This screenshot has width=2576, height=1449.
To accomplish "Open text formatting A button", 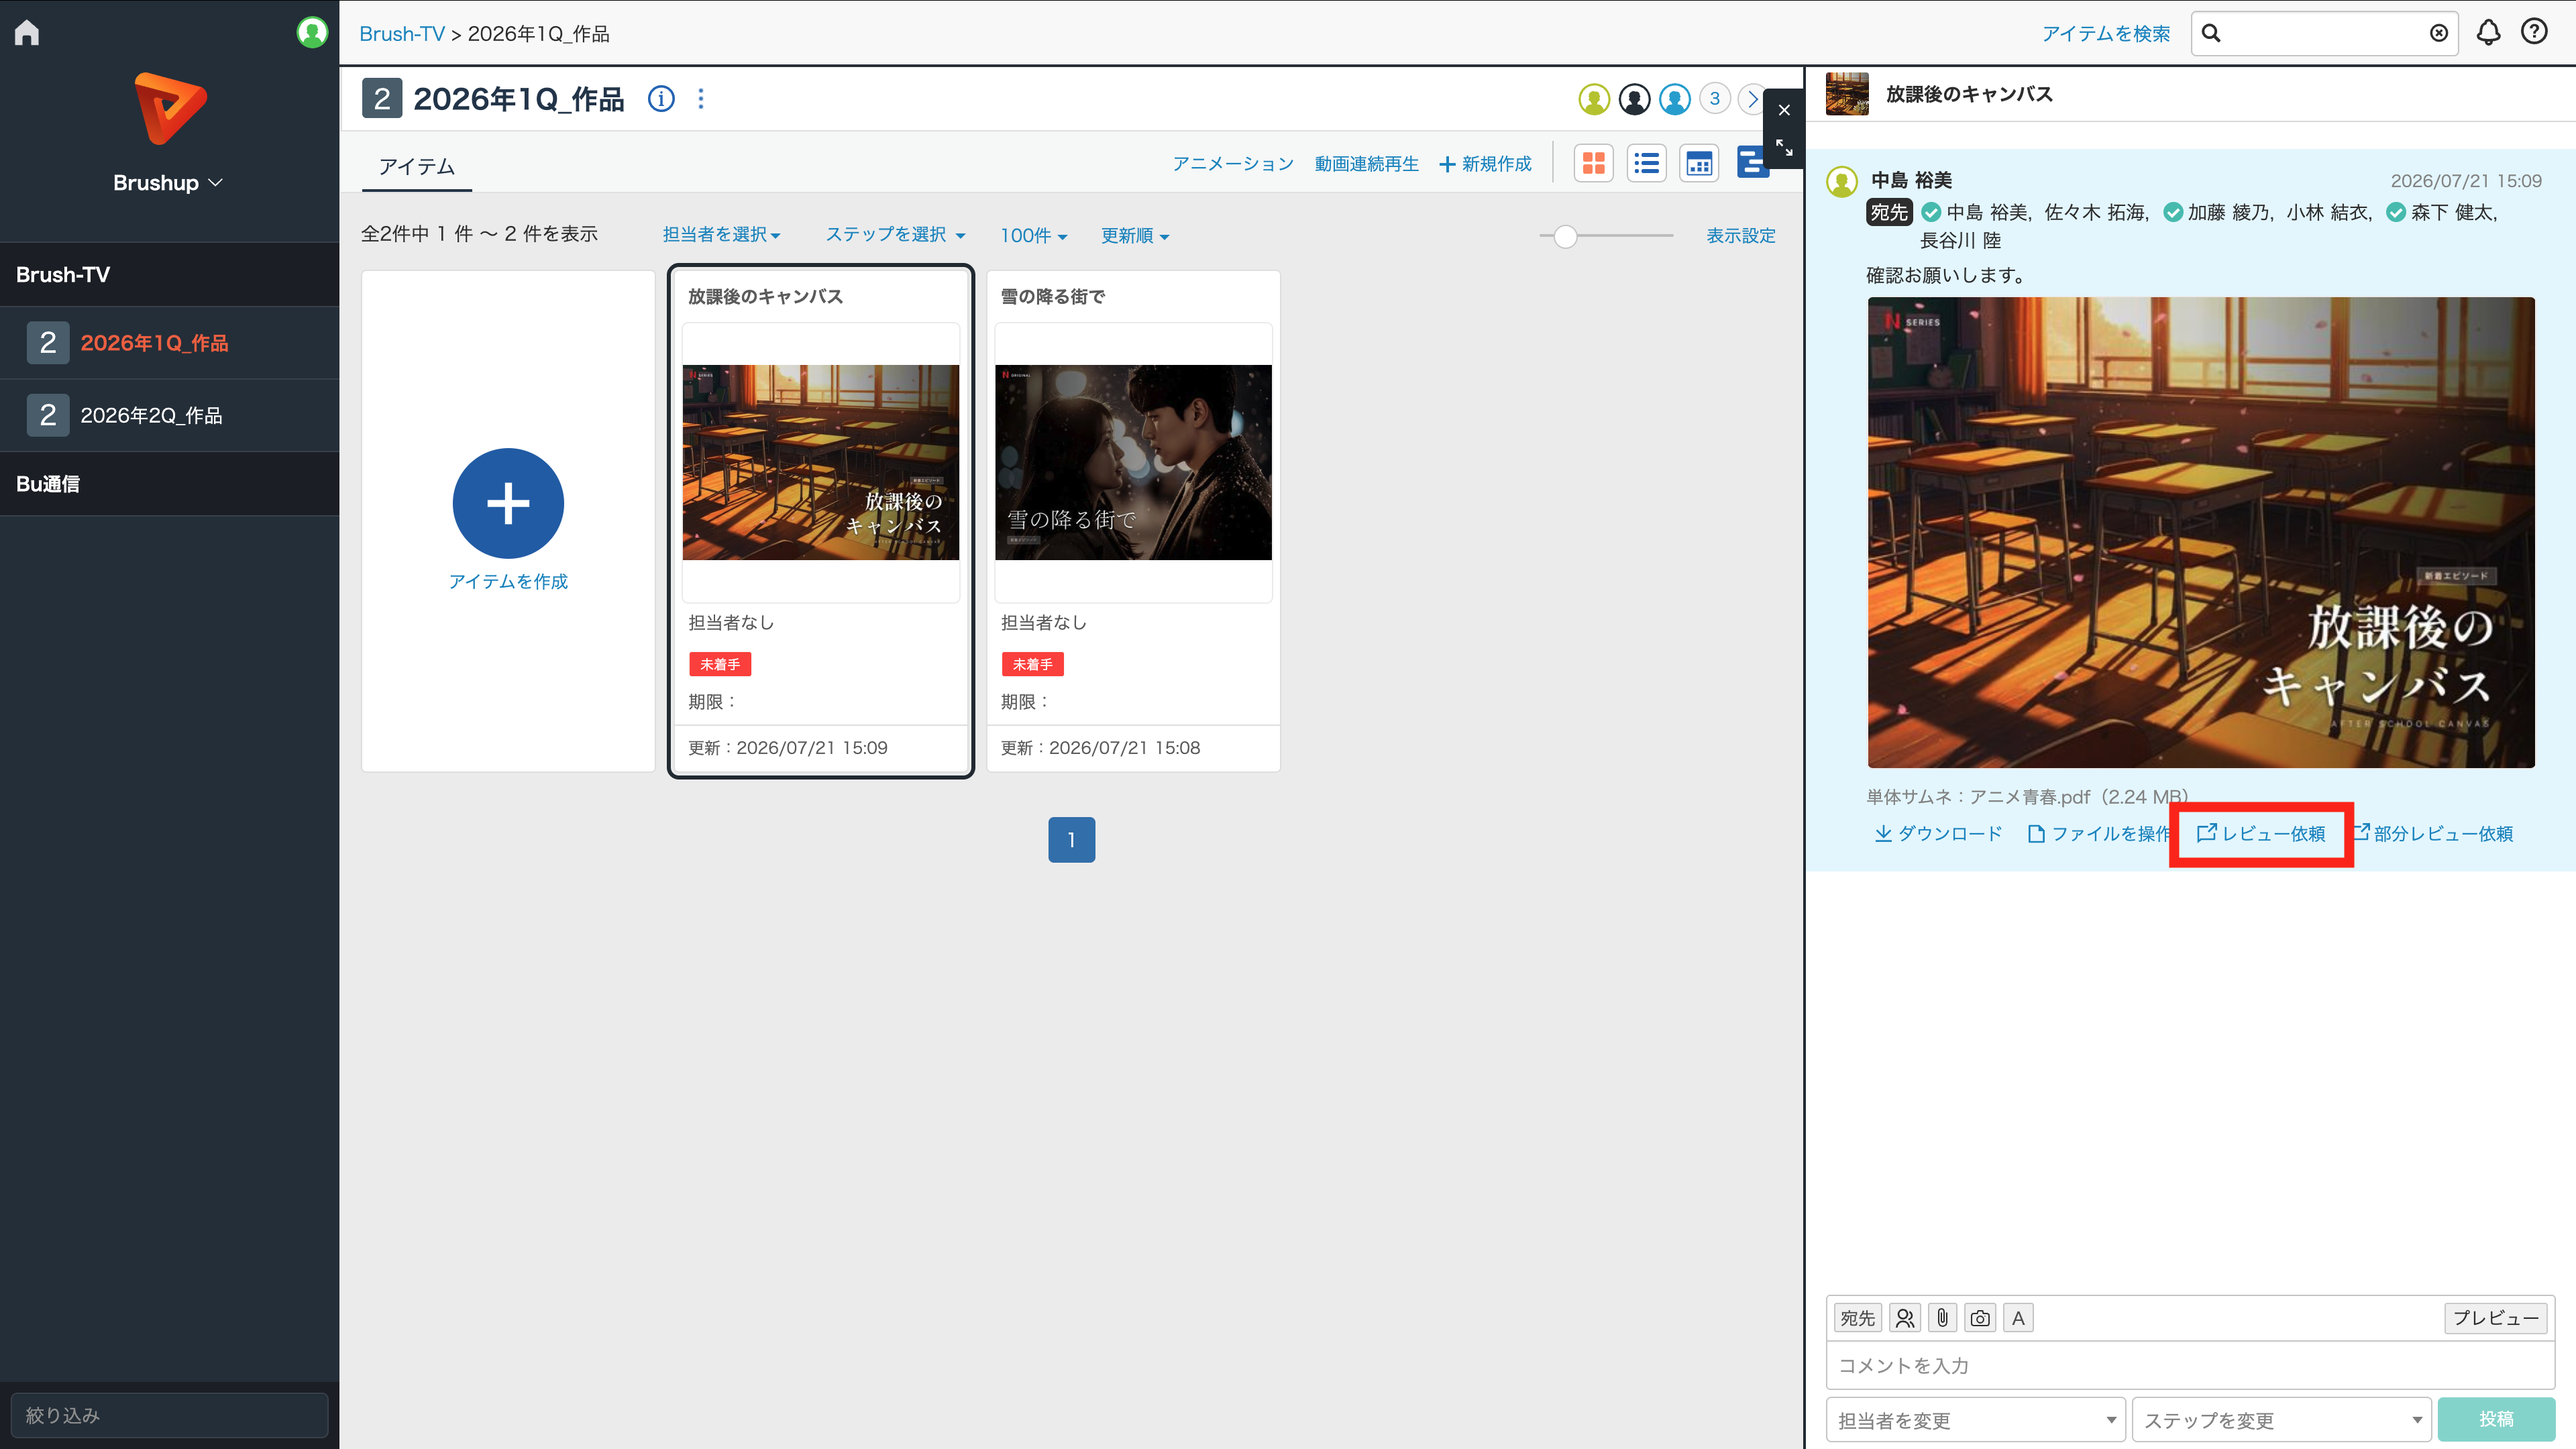I will point(2018,1318).
